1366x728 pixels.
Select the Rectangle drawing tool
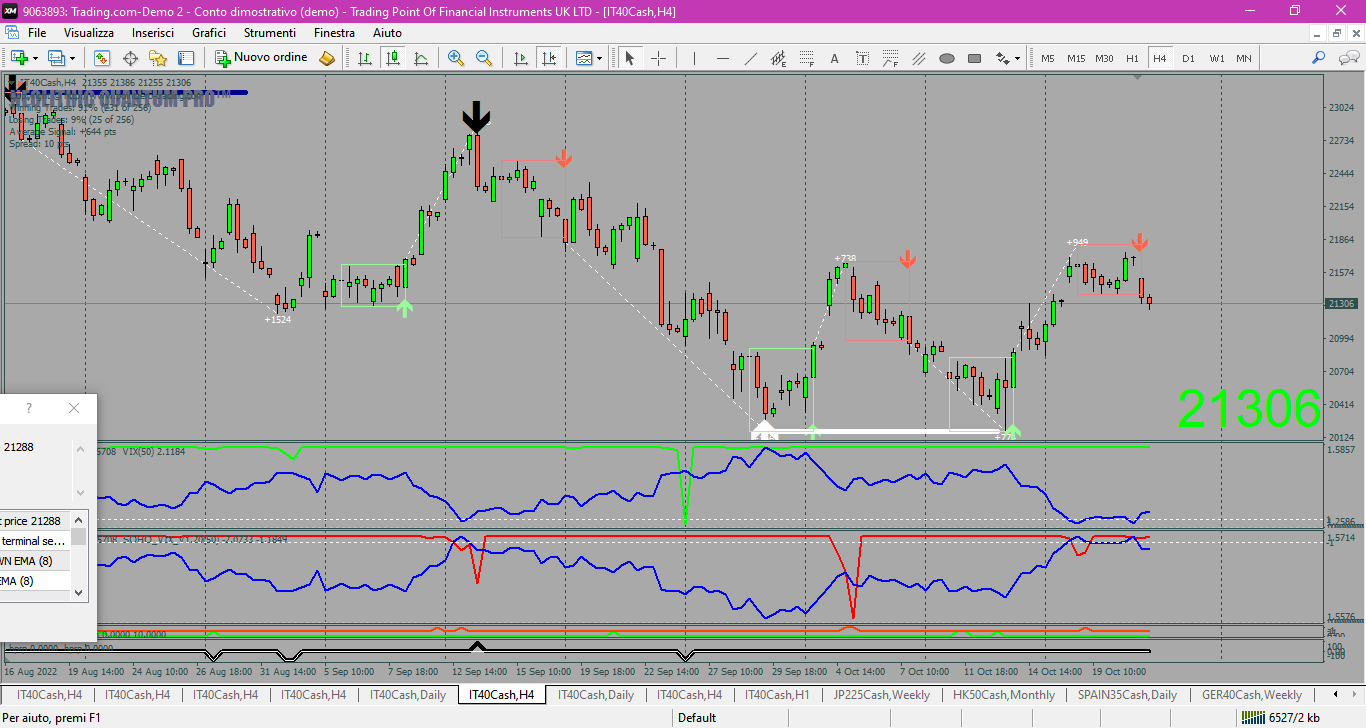[974, 58]
